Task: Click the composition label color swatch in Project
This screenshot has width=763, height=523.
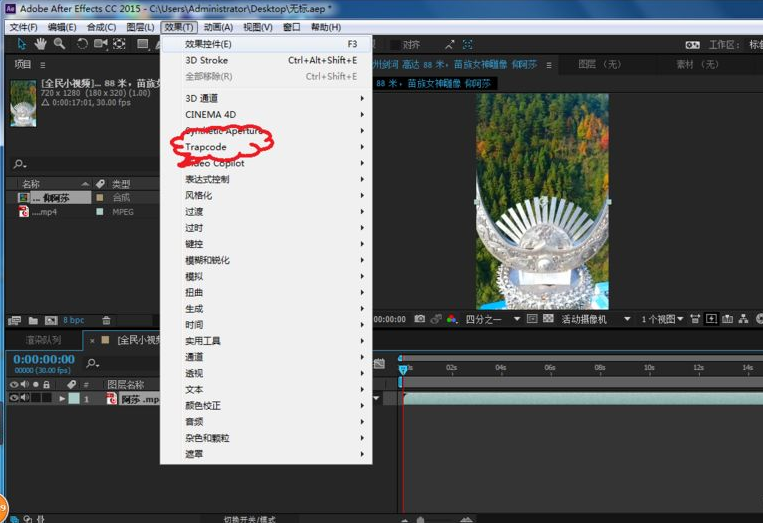Action: click(x=100, y=198)
